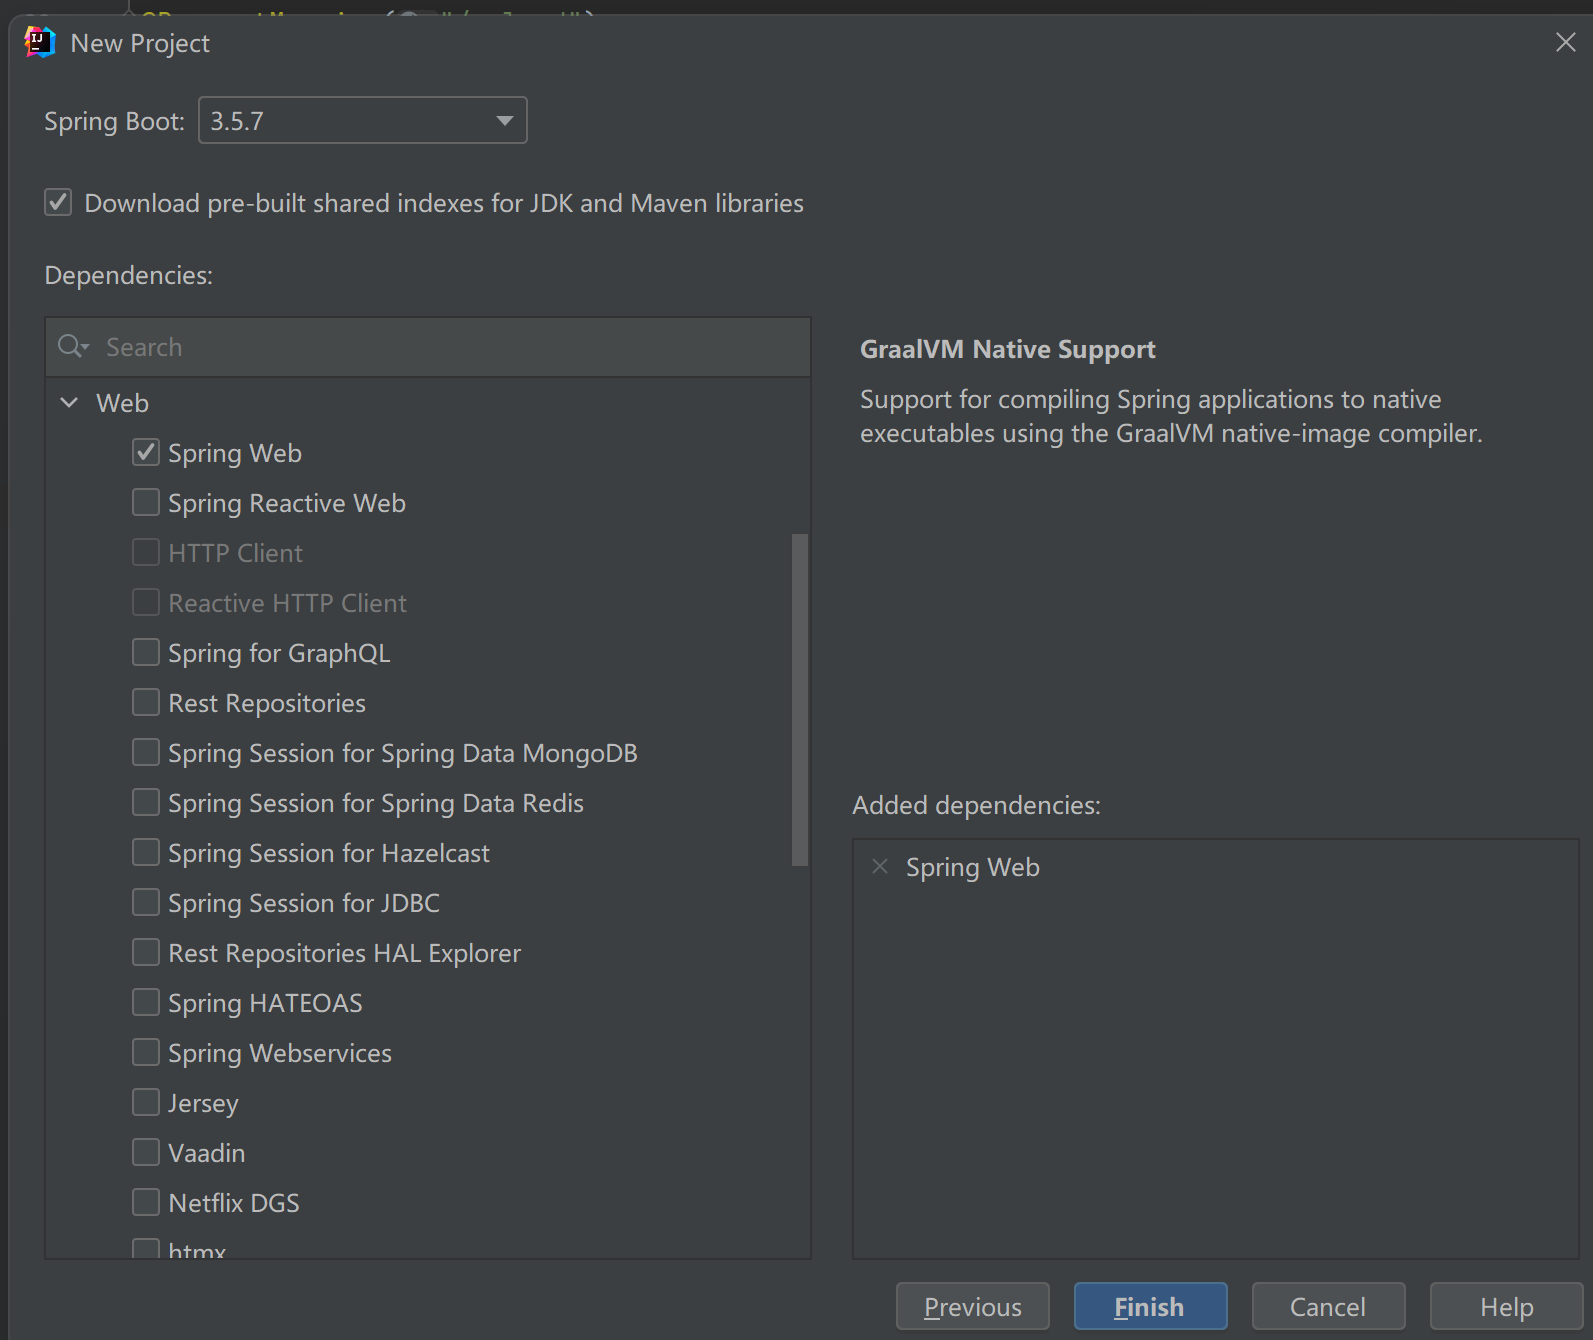Click the Web category label
Viewport: 1593px width, 1340px height.
(x=122, y=403)
